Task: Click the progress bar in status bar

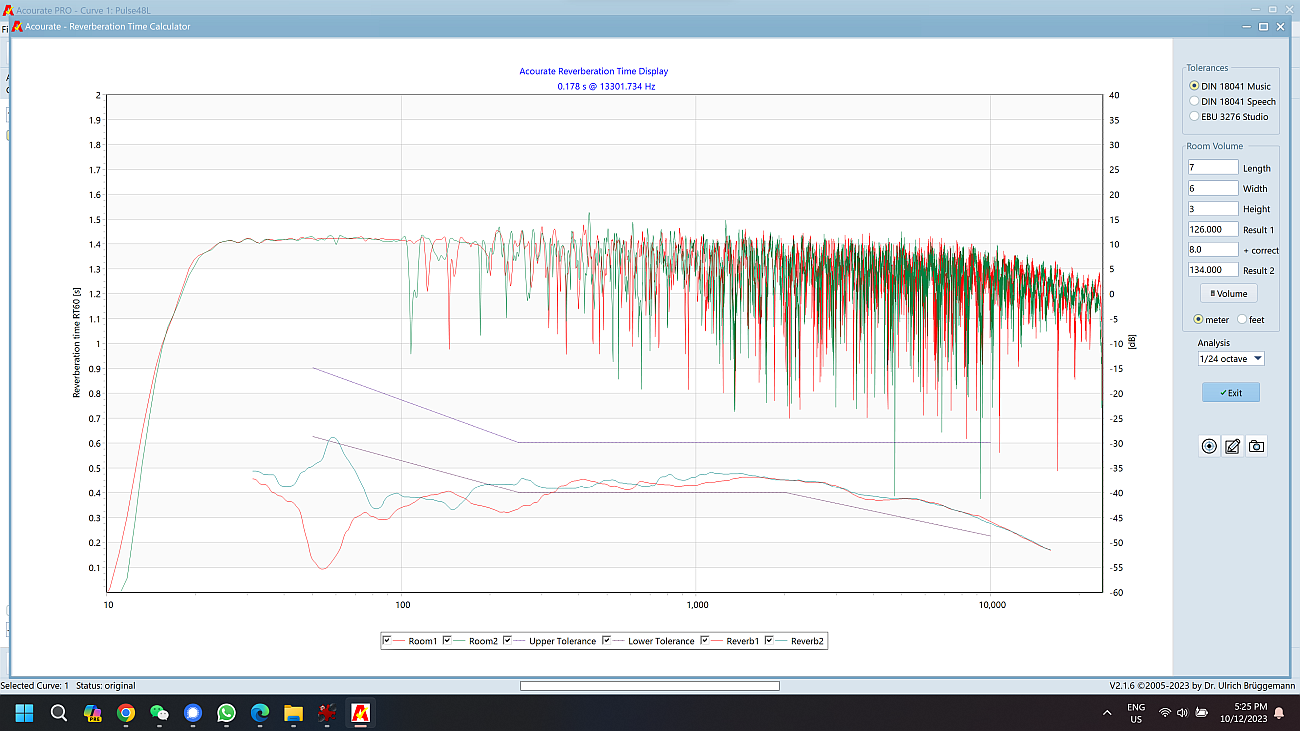Action: click(x=650, y=686)
